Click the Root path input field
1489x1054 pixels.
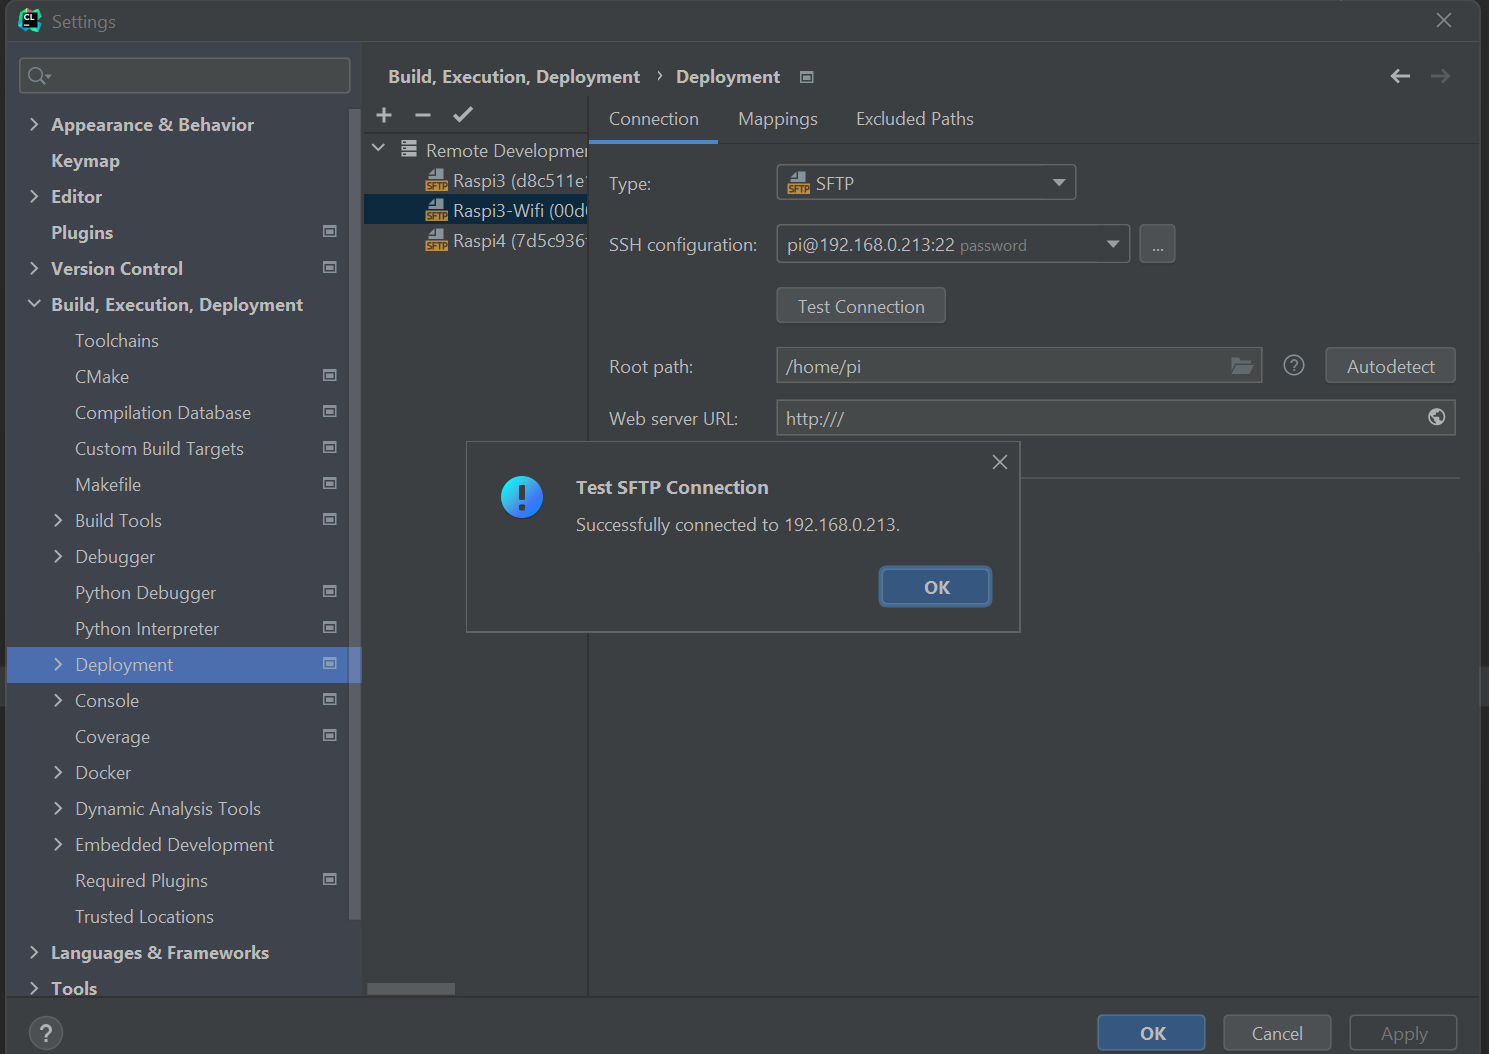[1019, 366]
